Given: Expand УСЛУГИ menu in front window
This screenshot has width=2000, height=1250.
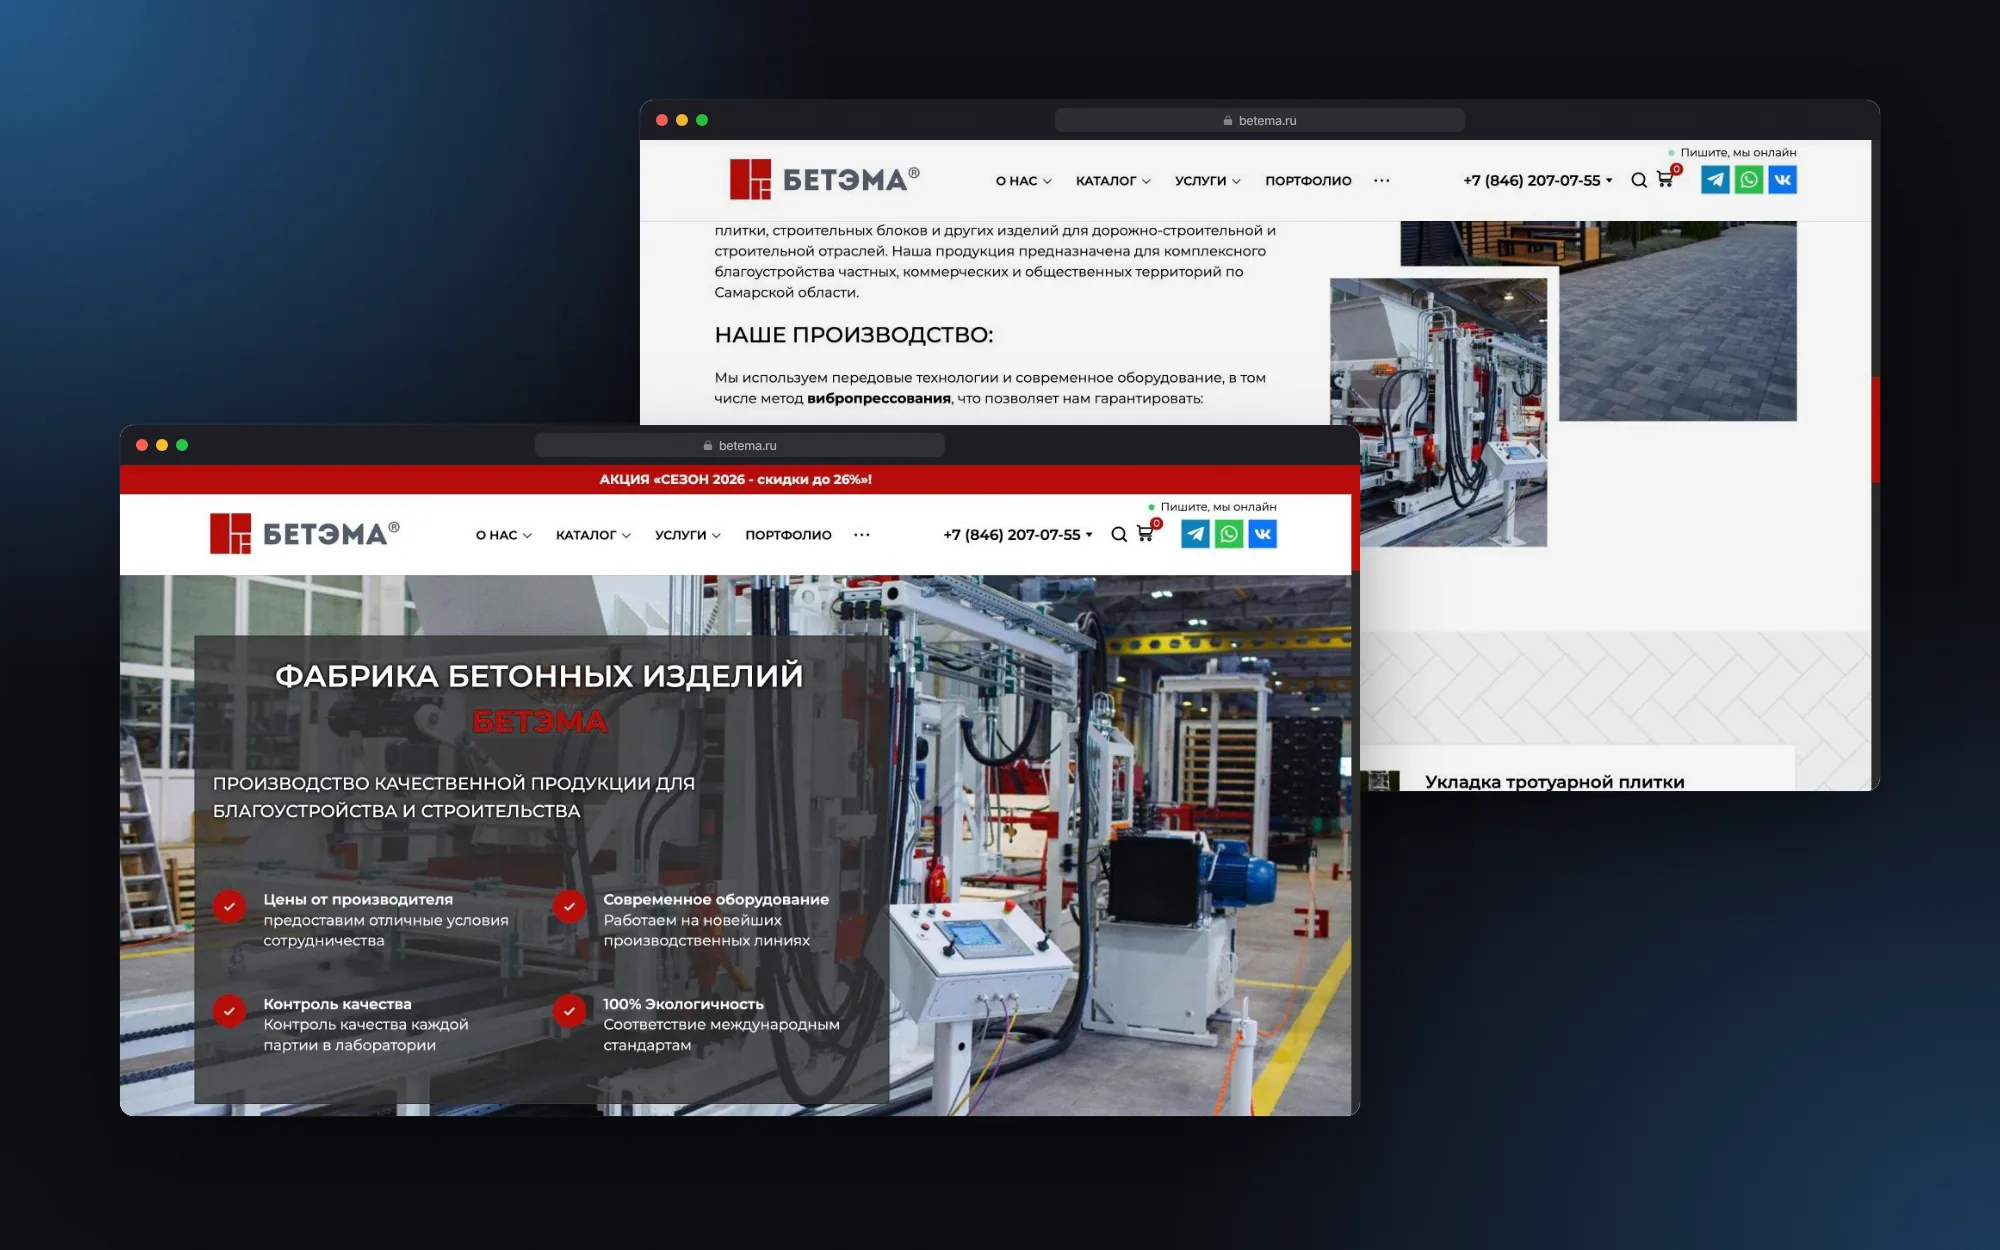Looking at the screenshot, I should (688, 535).
